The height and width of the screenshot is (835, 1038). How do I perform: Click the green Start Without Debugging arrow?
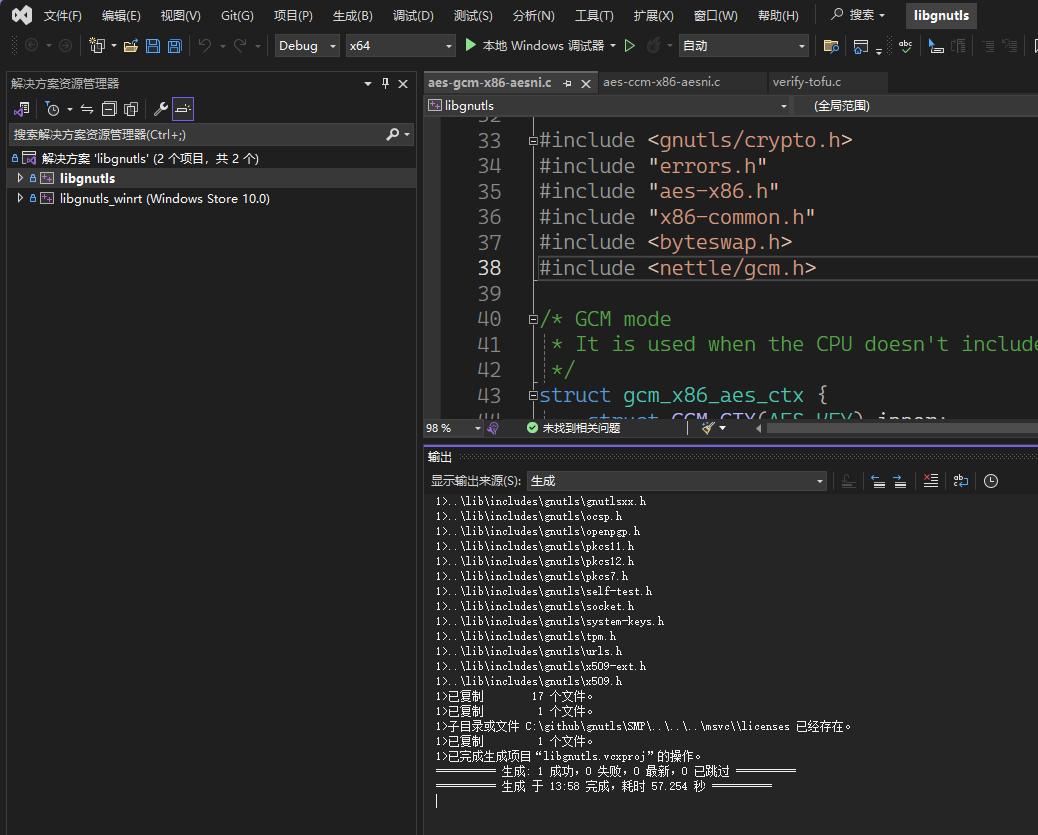[631, 45]
